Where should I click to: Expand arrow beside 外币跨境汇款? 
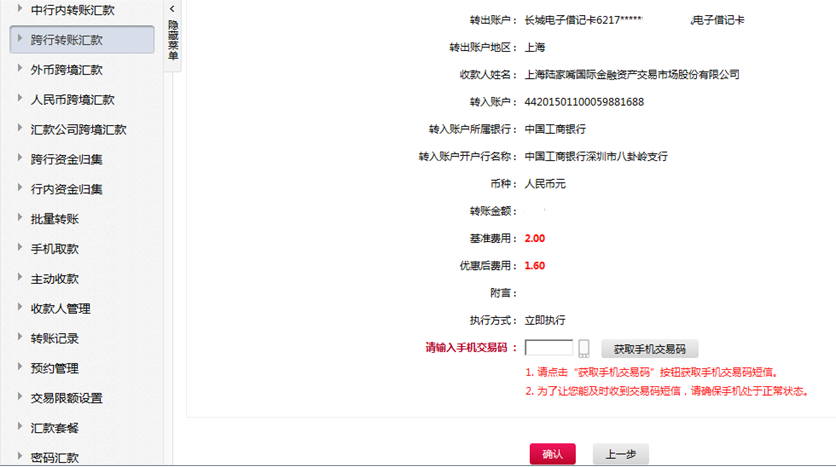[x=20, y=68]
